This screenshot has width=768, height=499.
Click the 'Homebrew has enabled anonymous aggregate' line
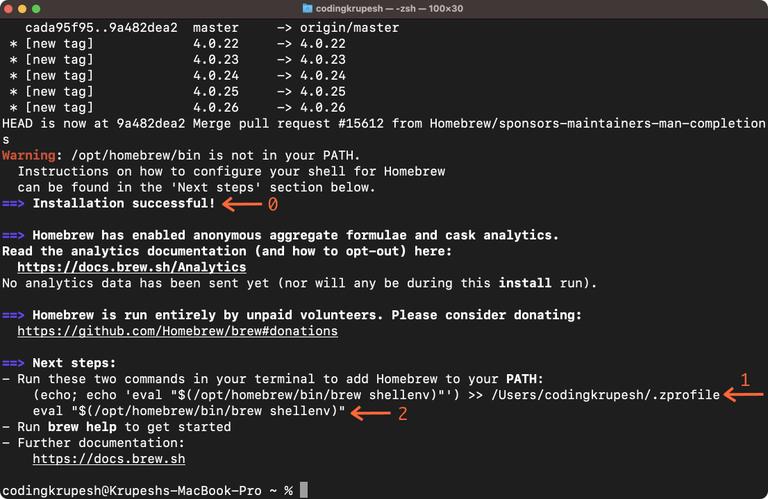280,235
